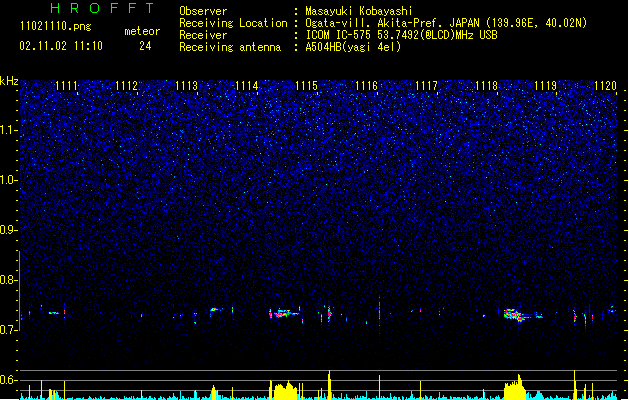
Task: Click the meteor count label
Action: [x=142, y=31]
